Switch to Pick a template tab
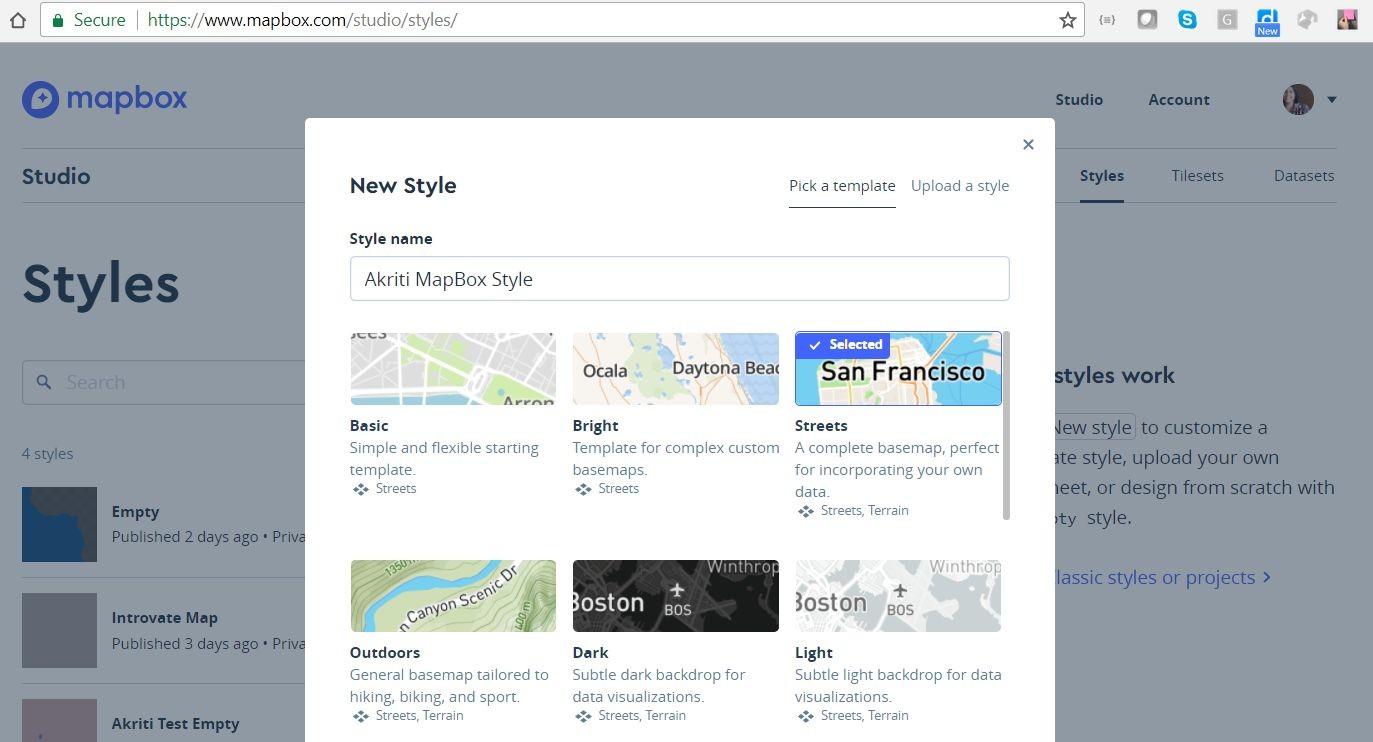Viewport: 1373px width, 742px height. 842,186
